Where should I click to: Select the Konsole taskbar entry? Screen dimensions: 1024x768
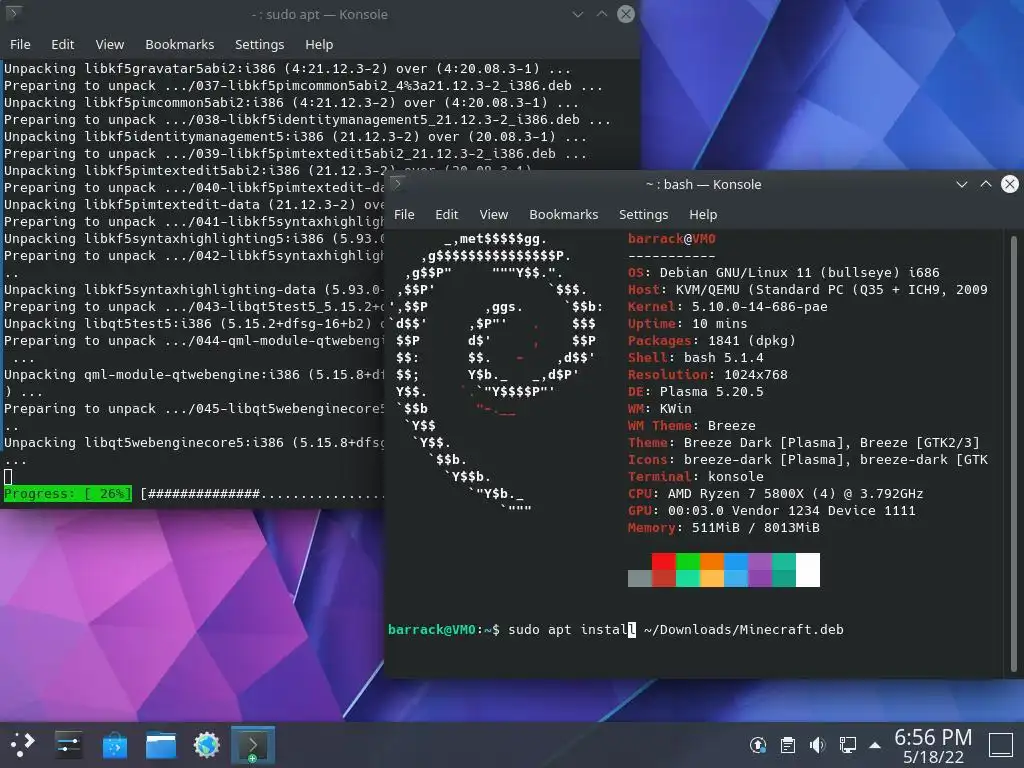(253, 745)
